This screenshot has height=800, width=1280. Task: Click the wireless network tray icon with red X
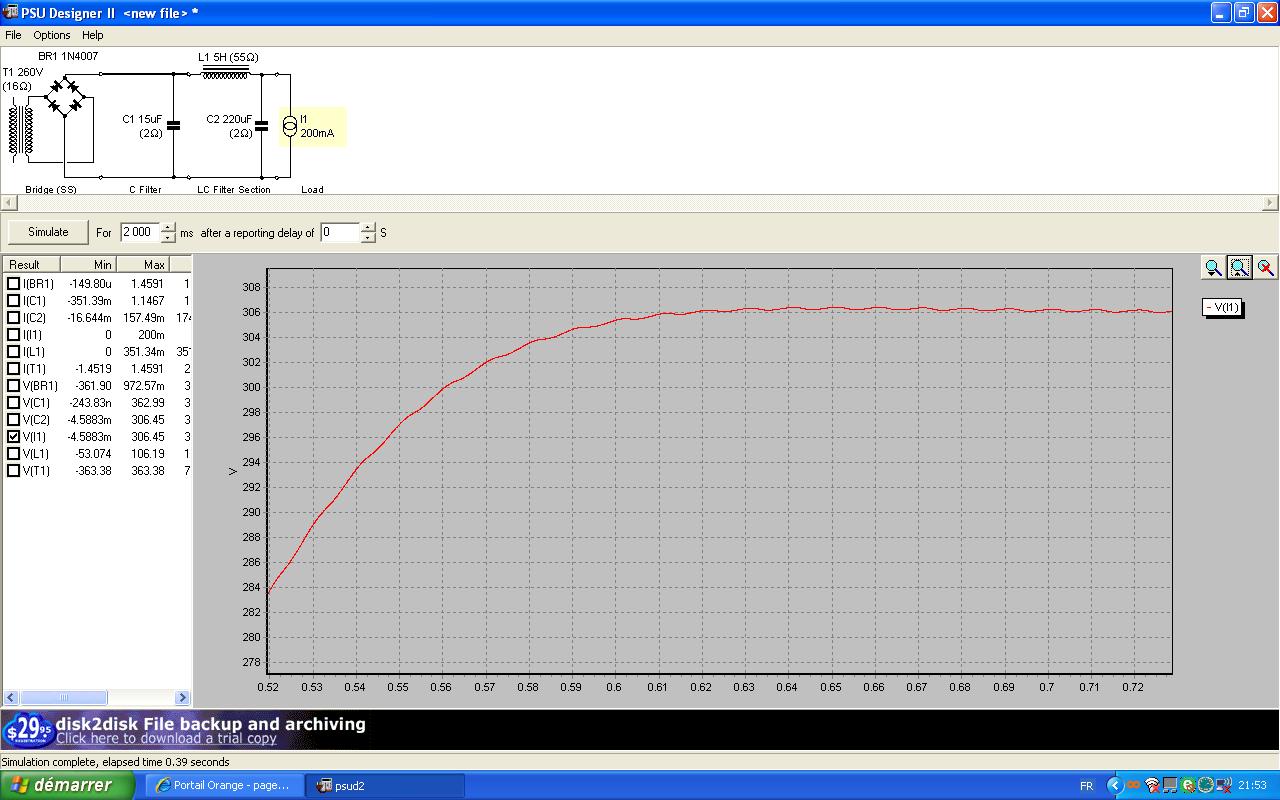1152,786
